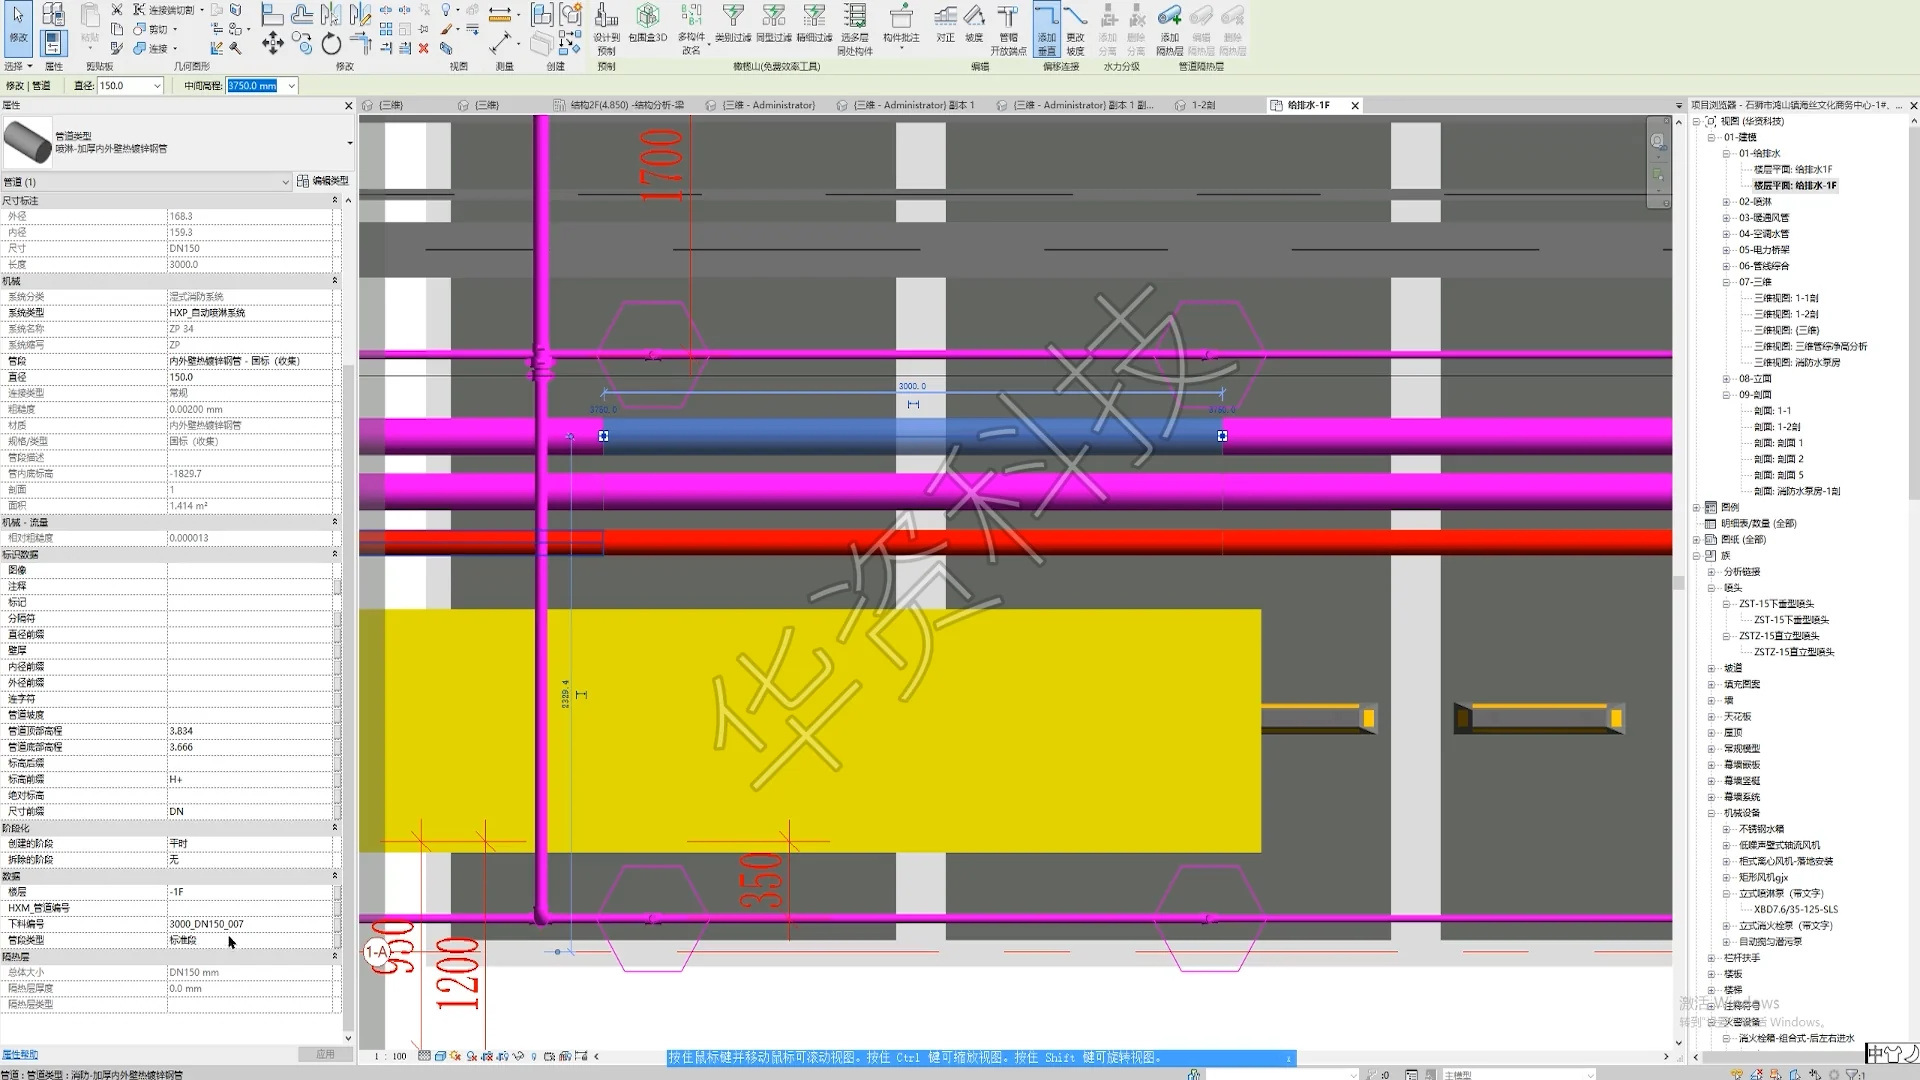This screenshot has width=1920, height=1080.
Task: Click the Move tool in 修改 panel
Action: 272,43
